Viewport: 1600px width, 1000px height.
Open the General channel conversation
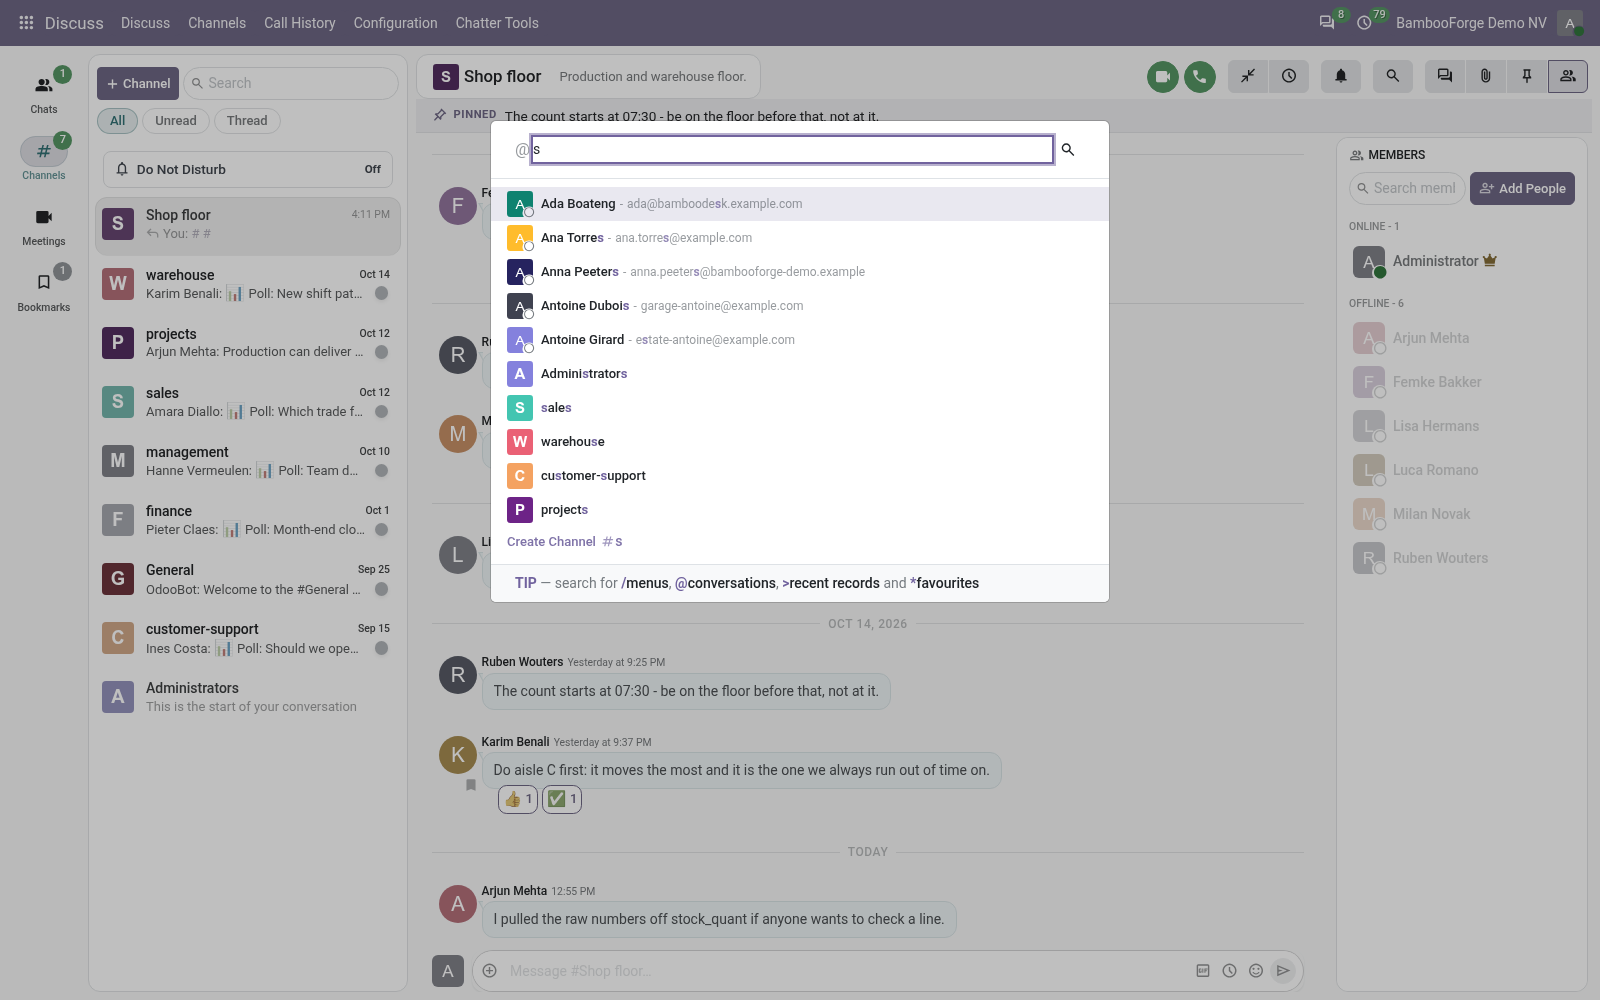248,579
